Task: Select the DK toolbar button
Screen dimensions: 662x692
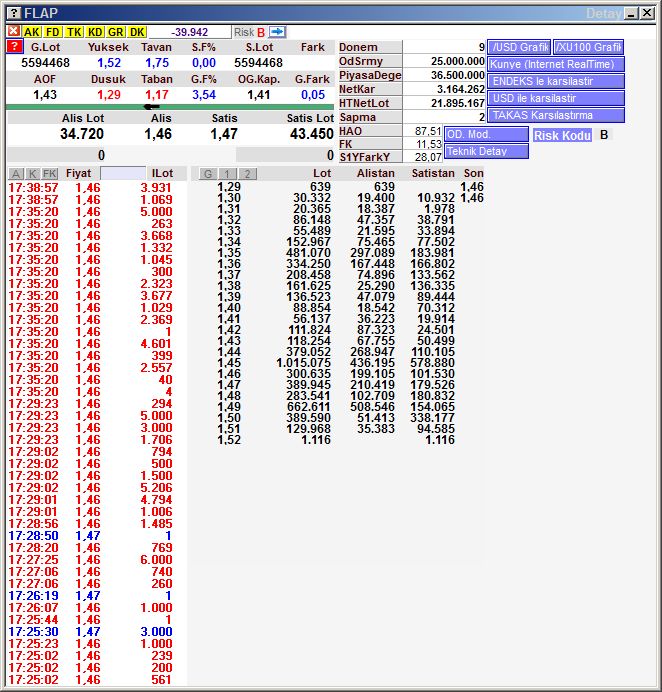Action: 137,32
